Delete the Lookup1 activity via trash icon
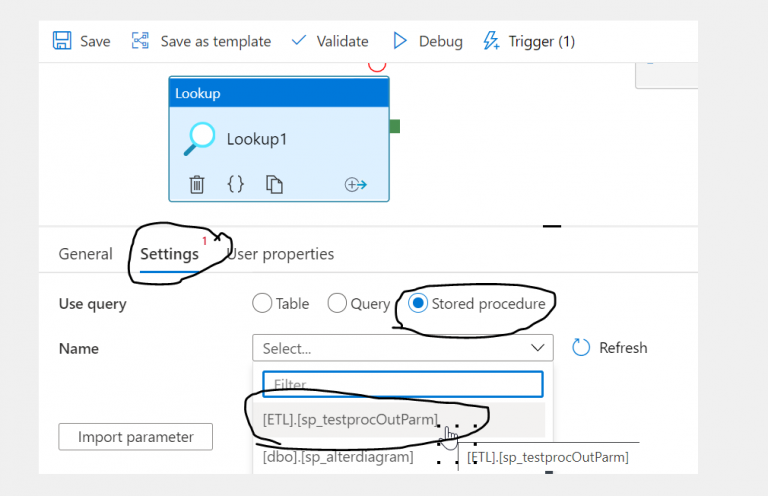 [x=197, y=184]
